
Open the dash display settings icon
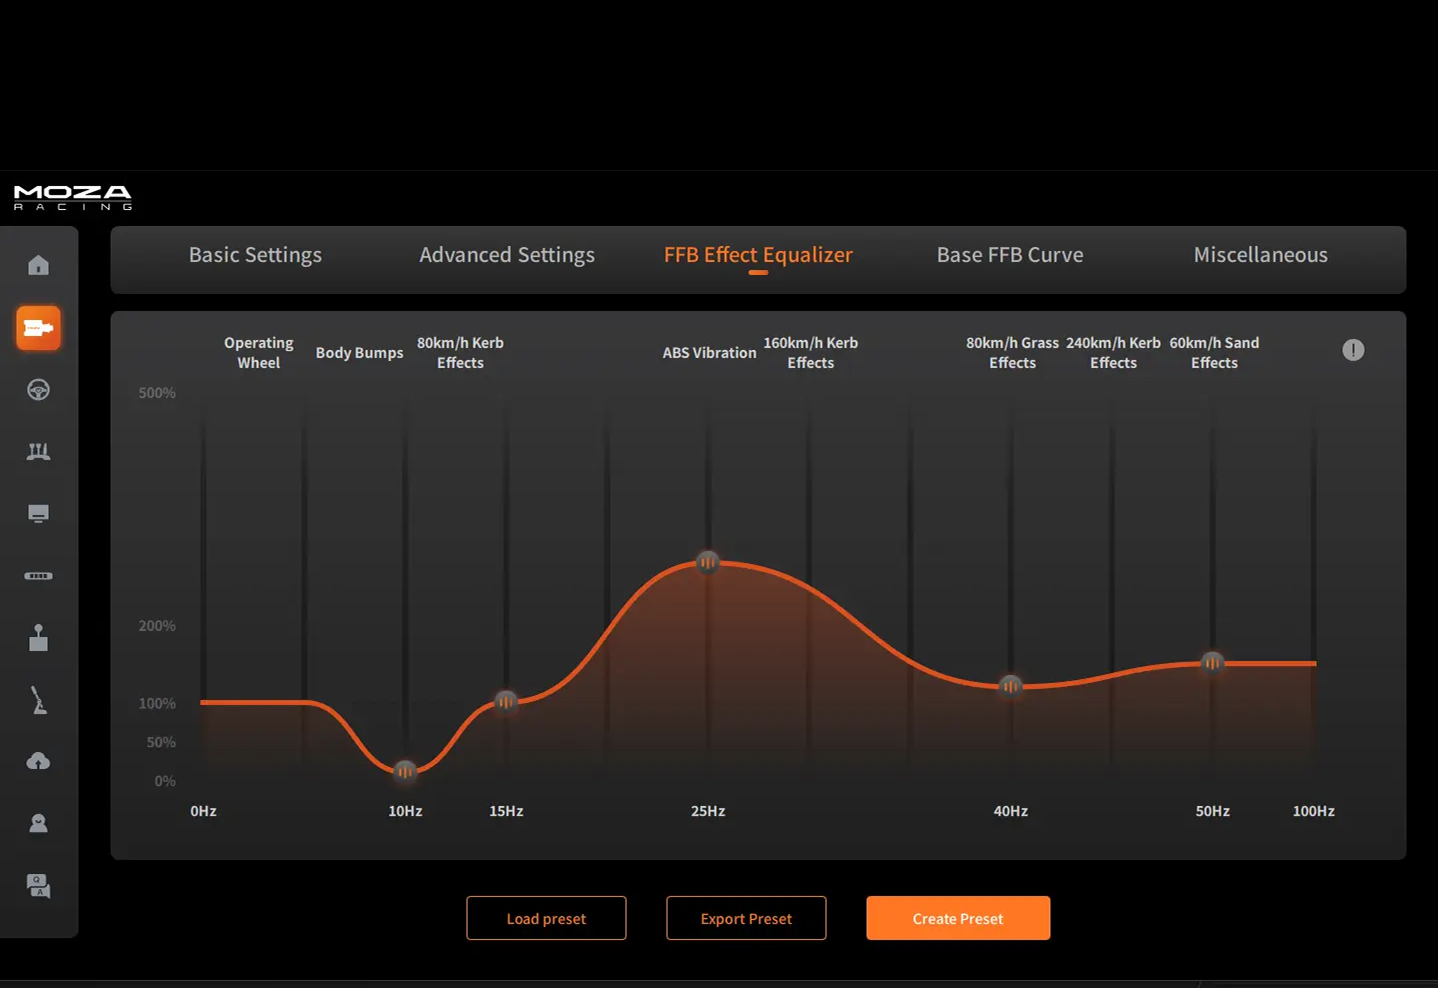(38, 514)
